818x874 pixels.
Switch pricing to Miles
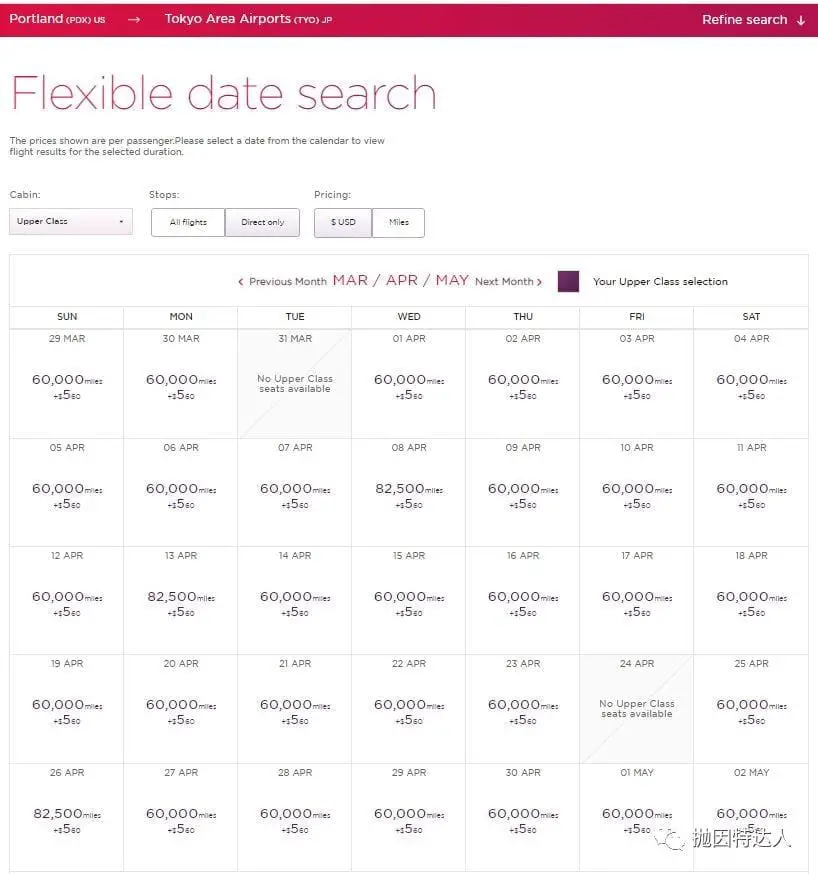point(398,222)
